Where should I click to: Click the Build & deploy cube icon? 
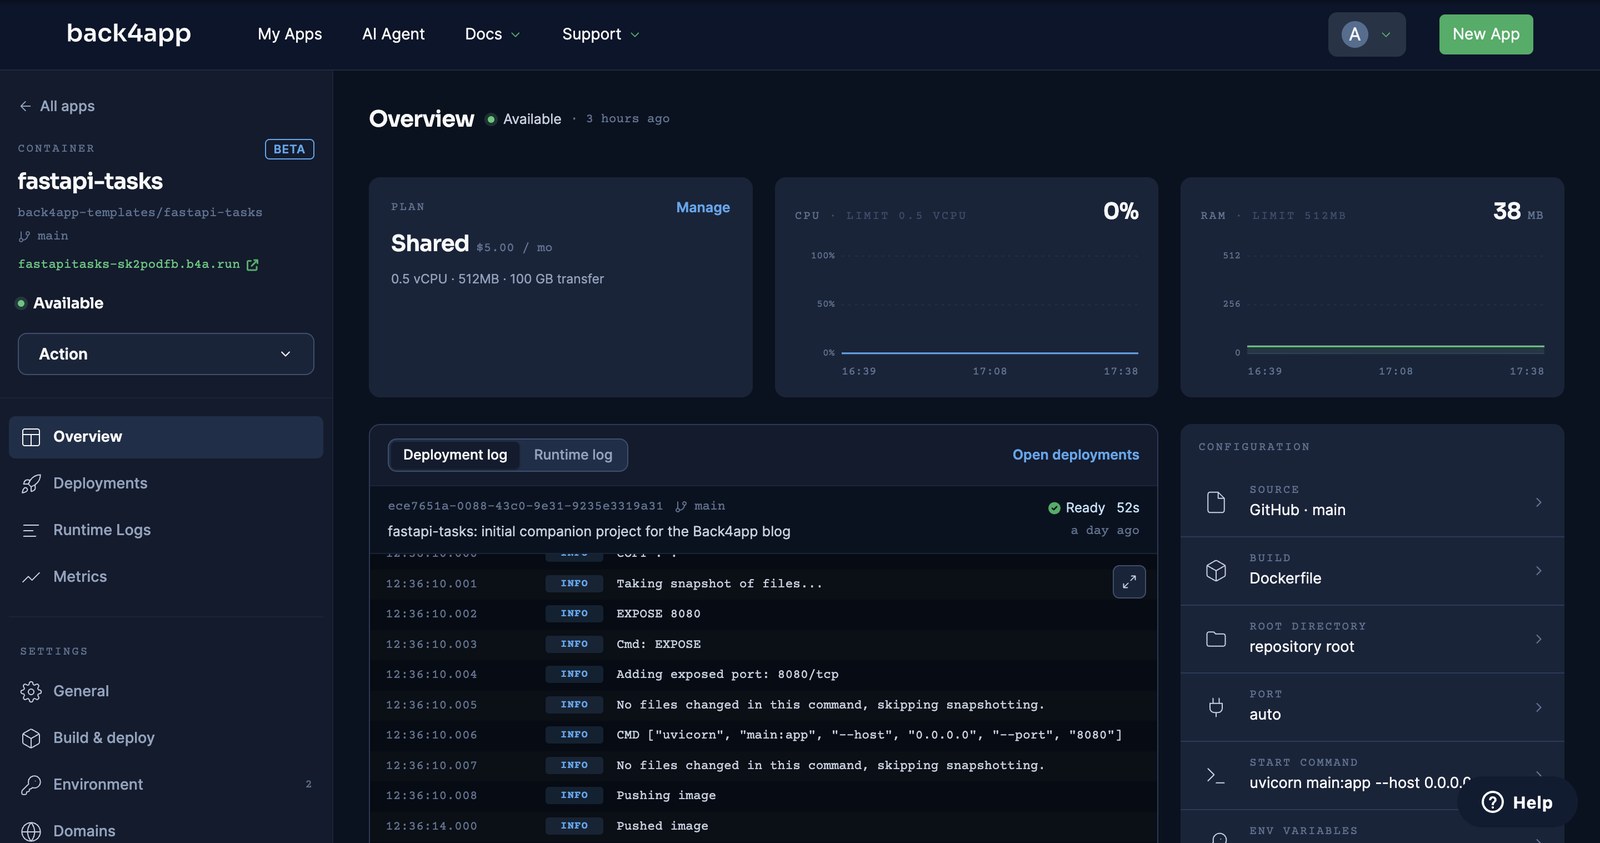click(31, 738)
